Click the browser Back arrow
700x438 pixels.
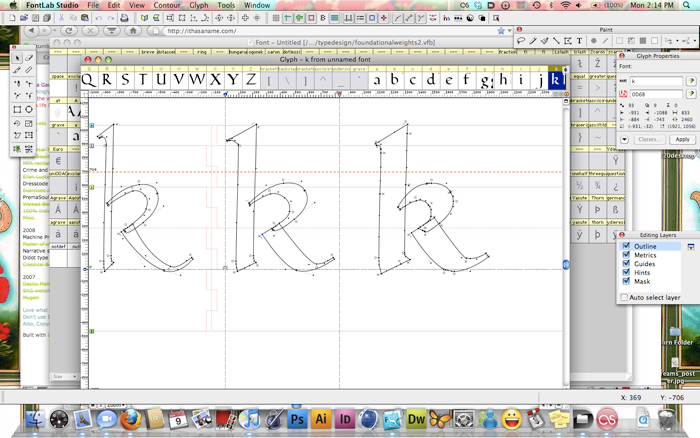[x=31, y=31]
